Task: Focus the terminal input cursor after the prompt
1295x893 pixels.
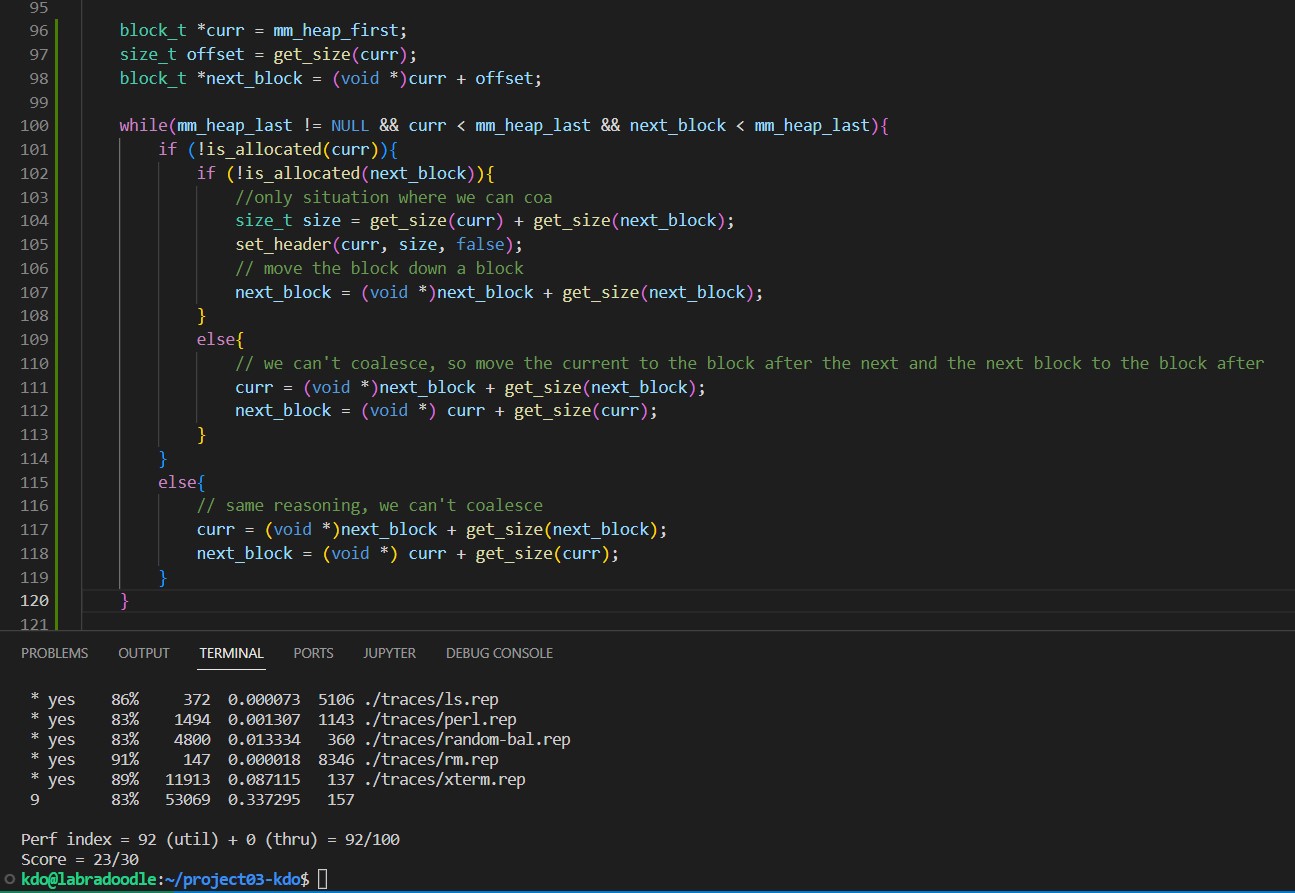Action: [x=322, y=878]
